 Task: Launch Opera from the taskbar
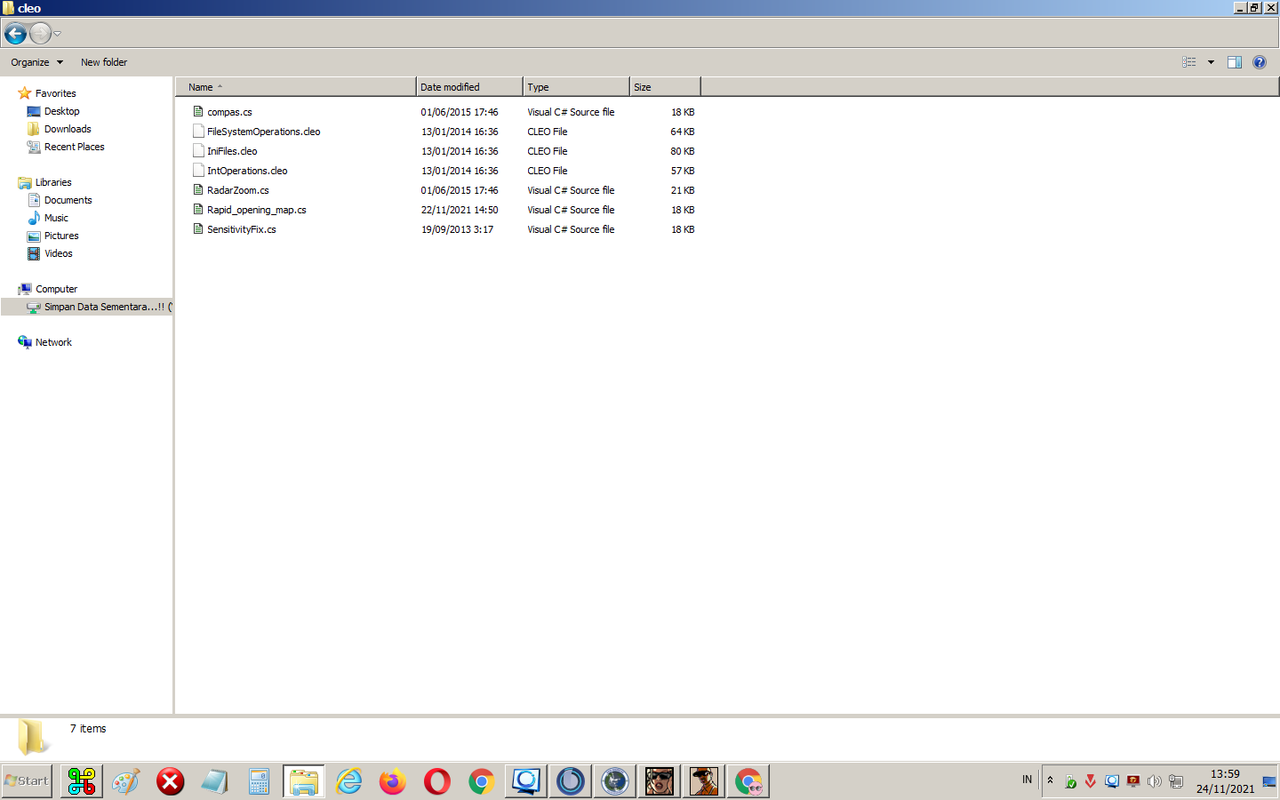coord(437,781)
